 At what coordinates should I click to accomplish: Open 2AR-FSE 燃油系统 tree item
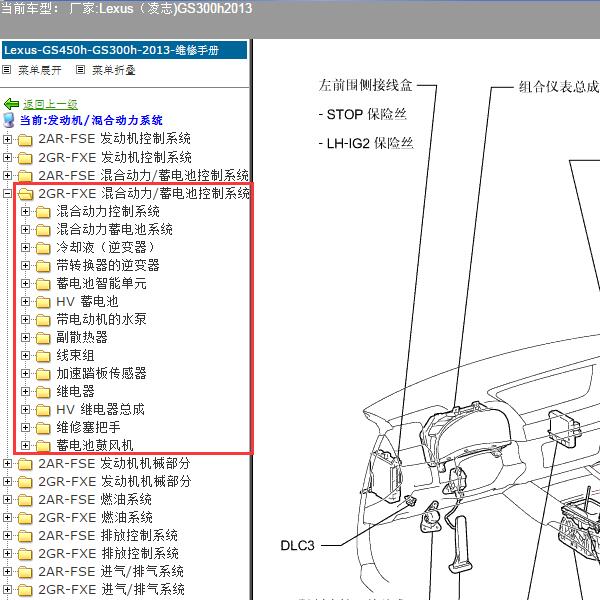click(95, 499)
